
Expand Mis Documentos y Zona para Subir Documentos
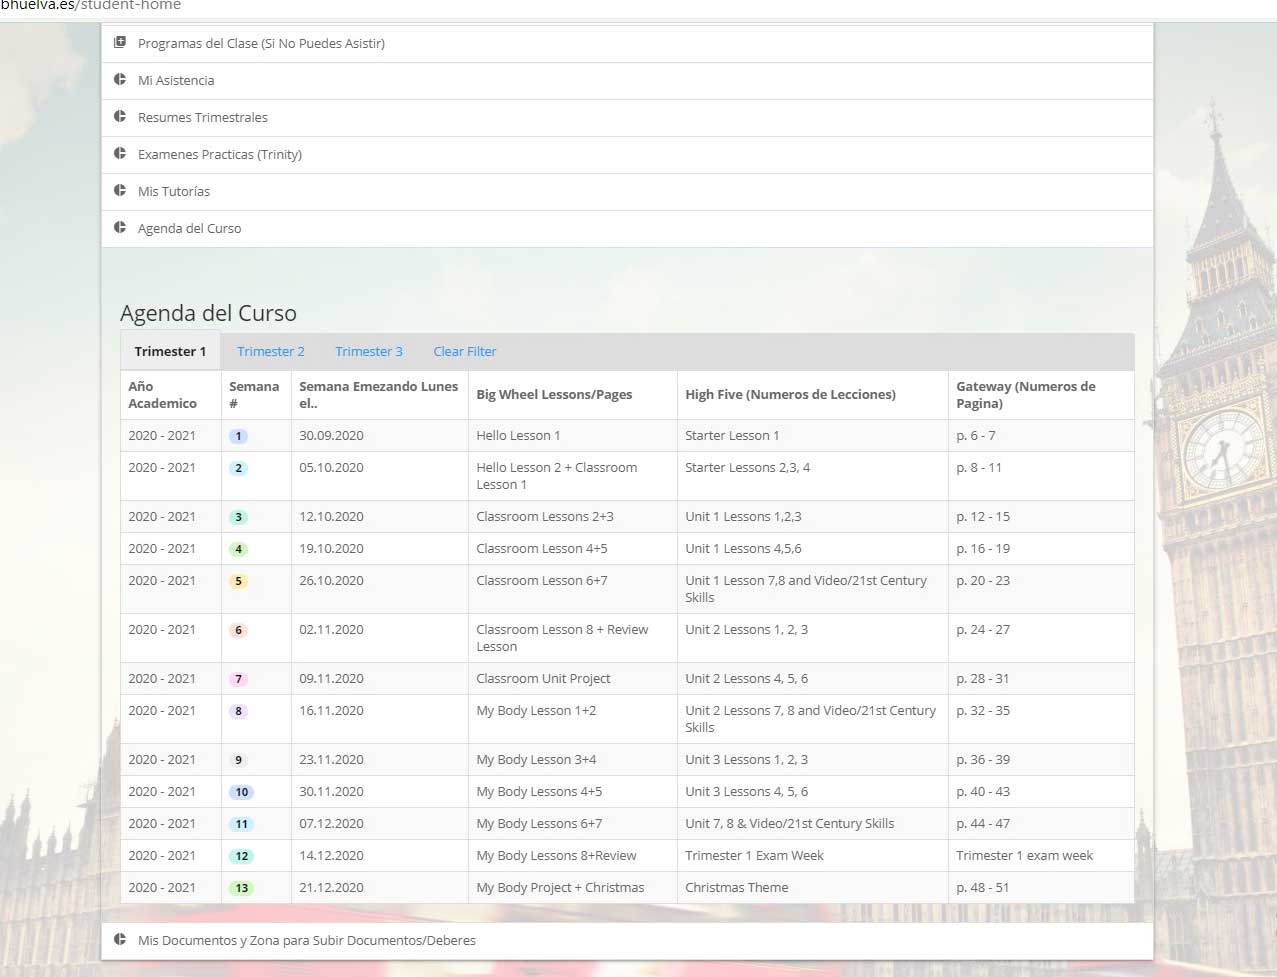coord(627,941)
